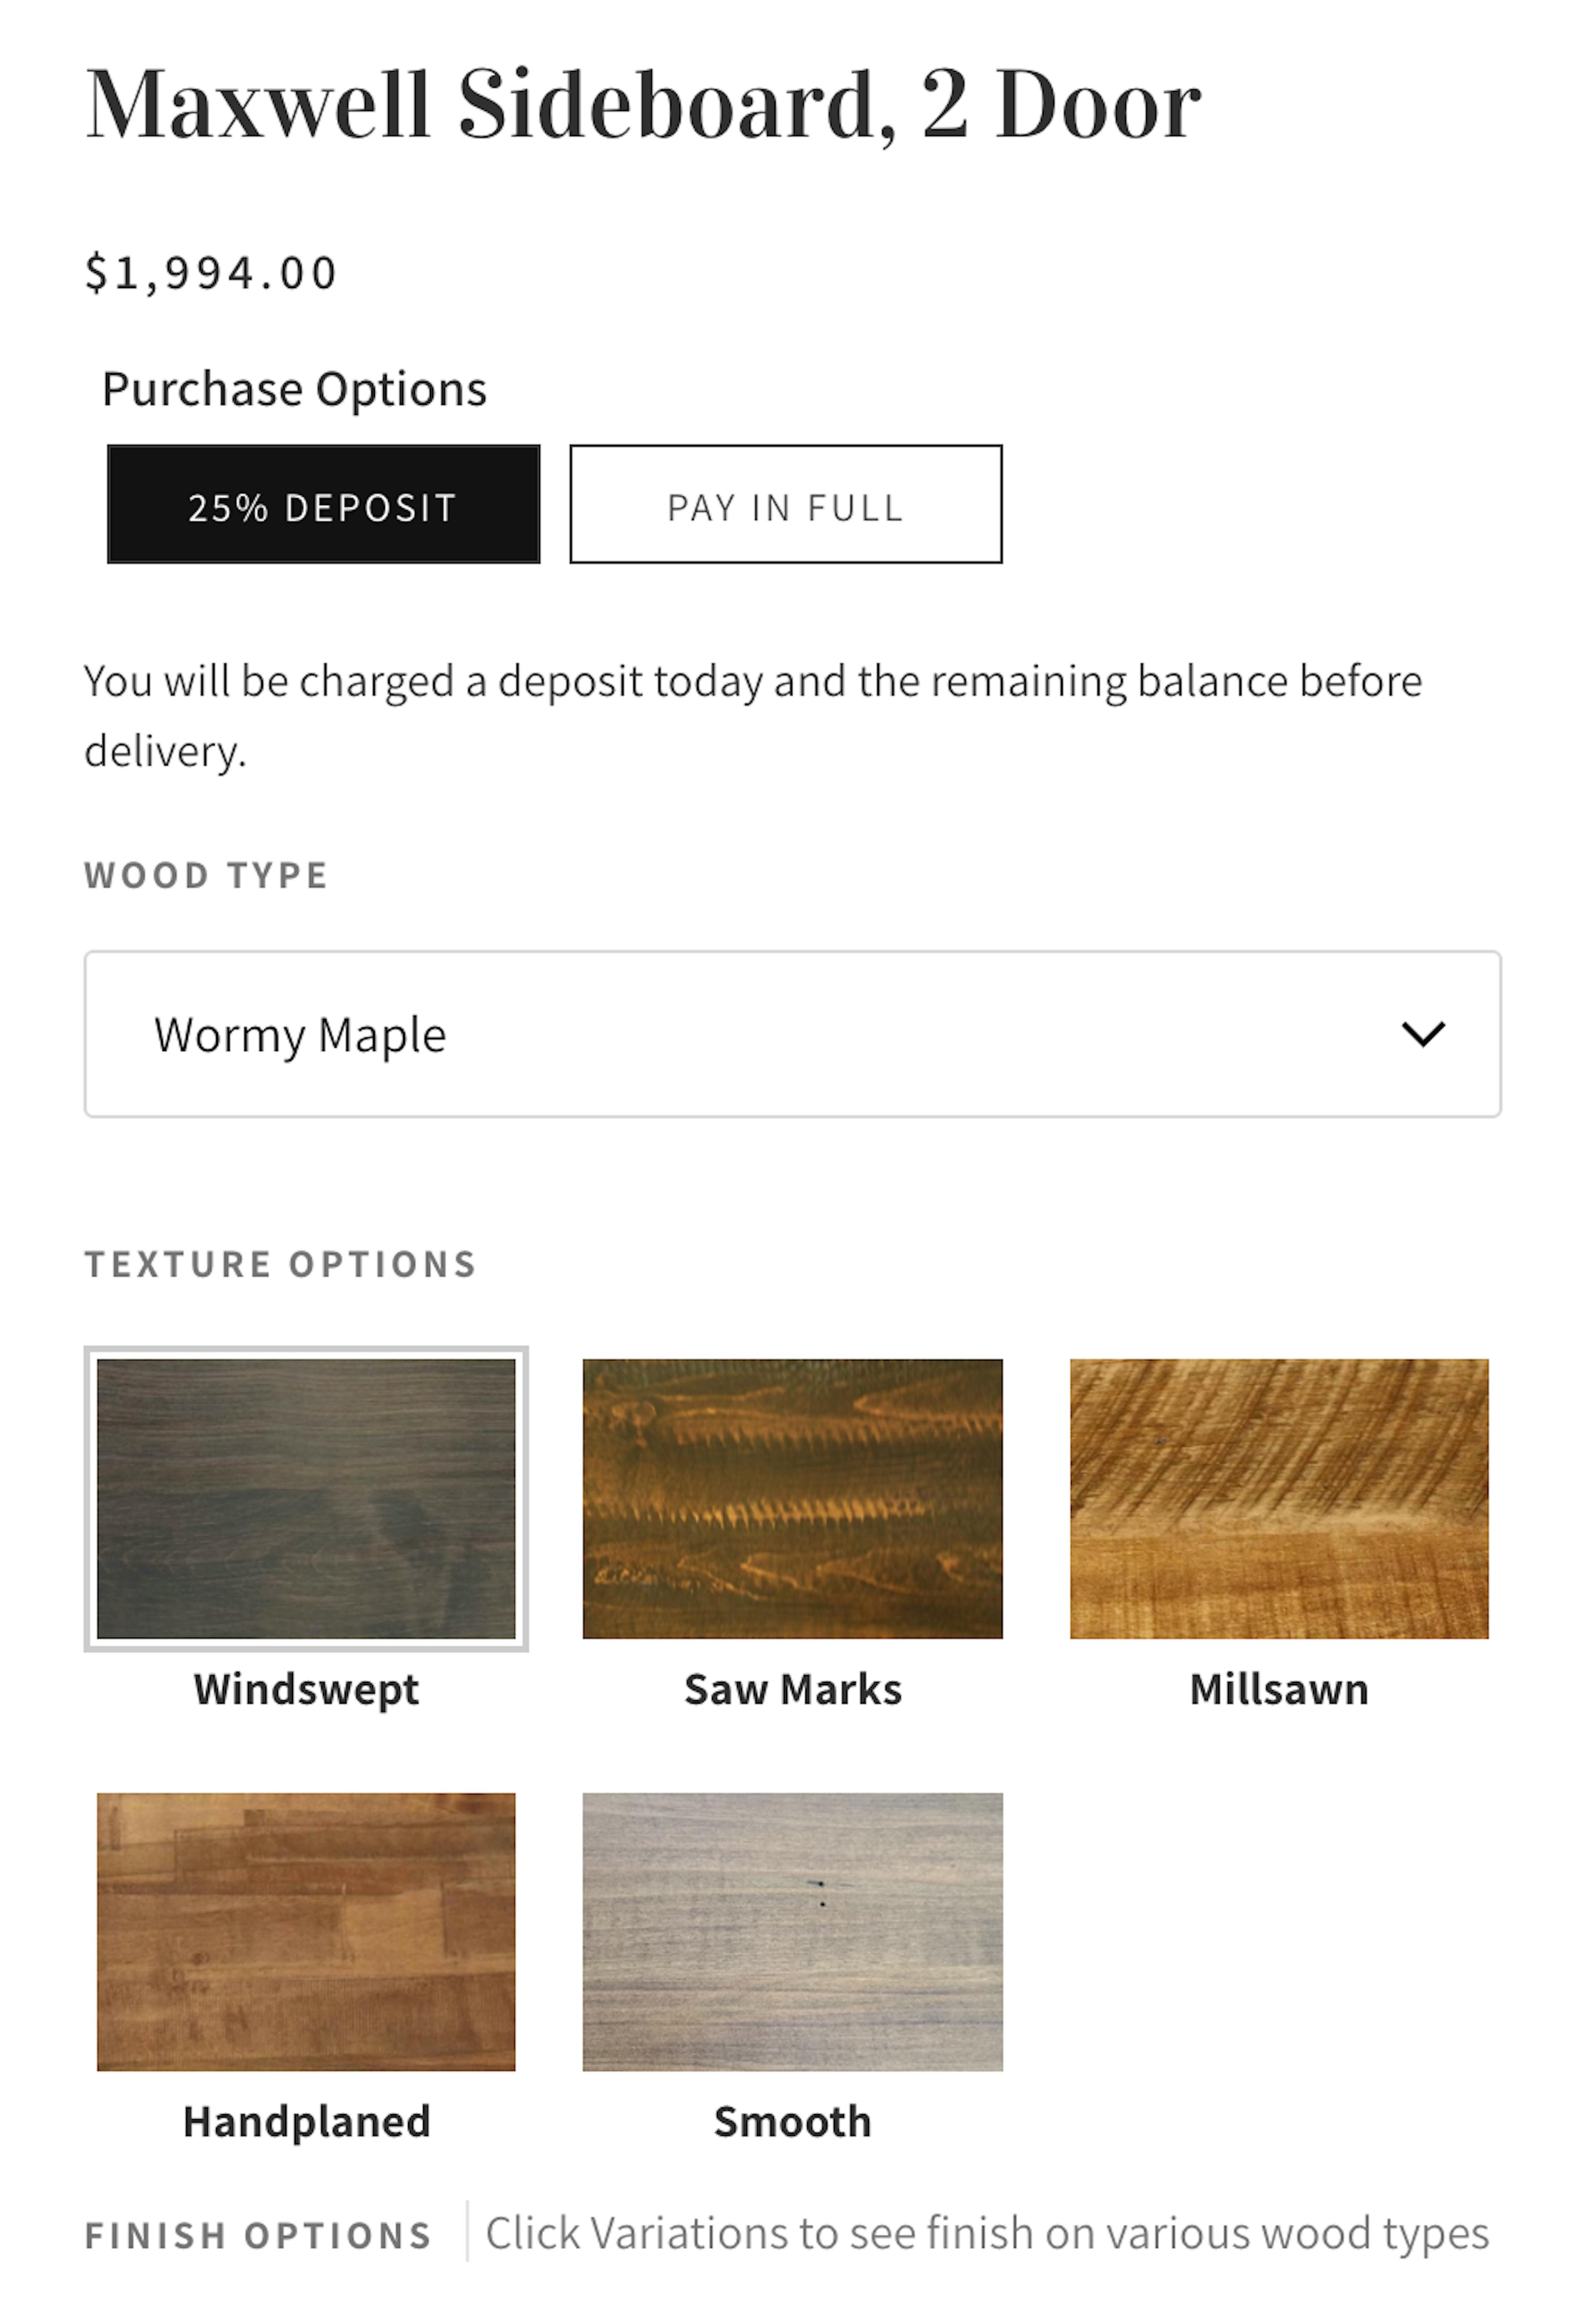Choose the Millsawn texture swatch image
This screenshot has width=1596, height=2297.
click(x=1278, y=1497)
